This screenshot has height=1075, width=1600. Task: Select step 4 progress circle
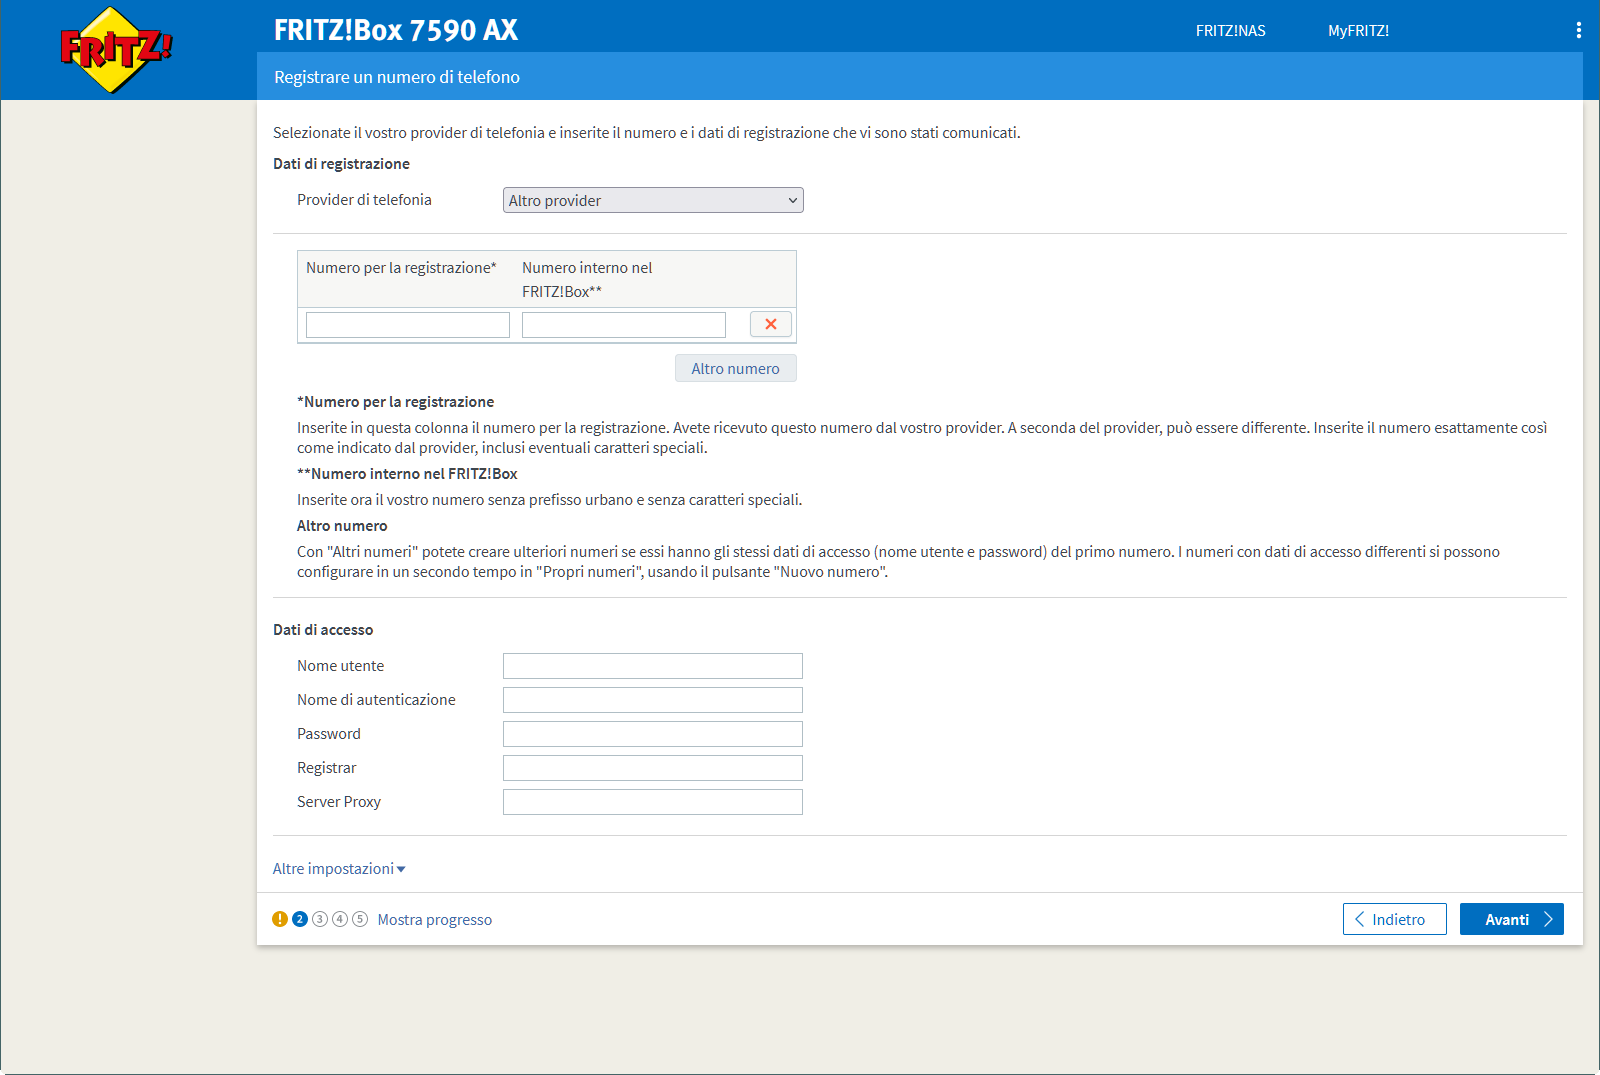click(340, 919)
